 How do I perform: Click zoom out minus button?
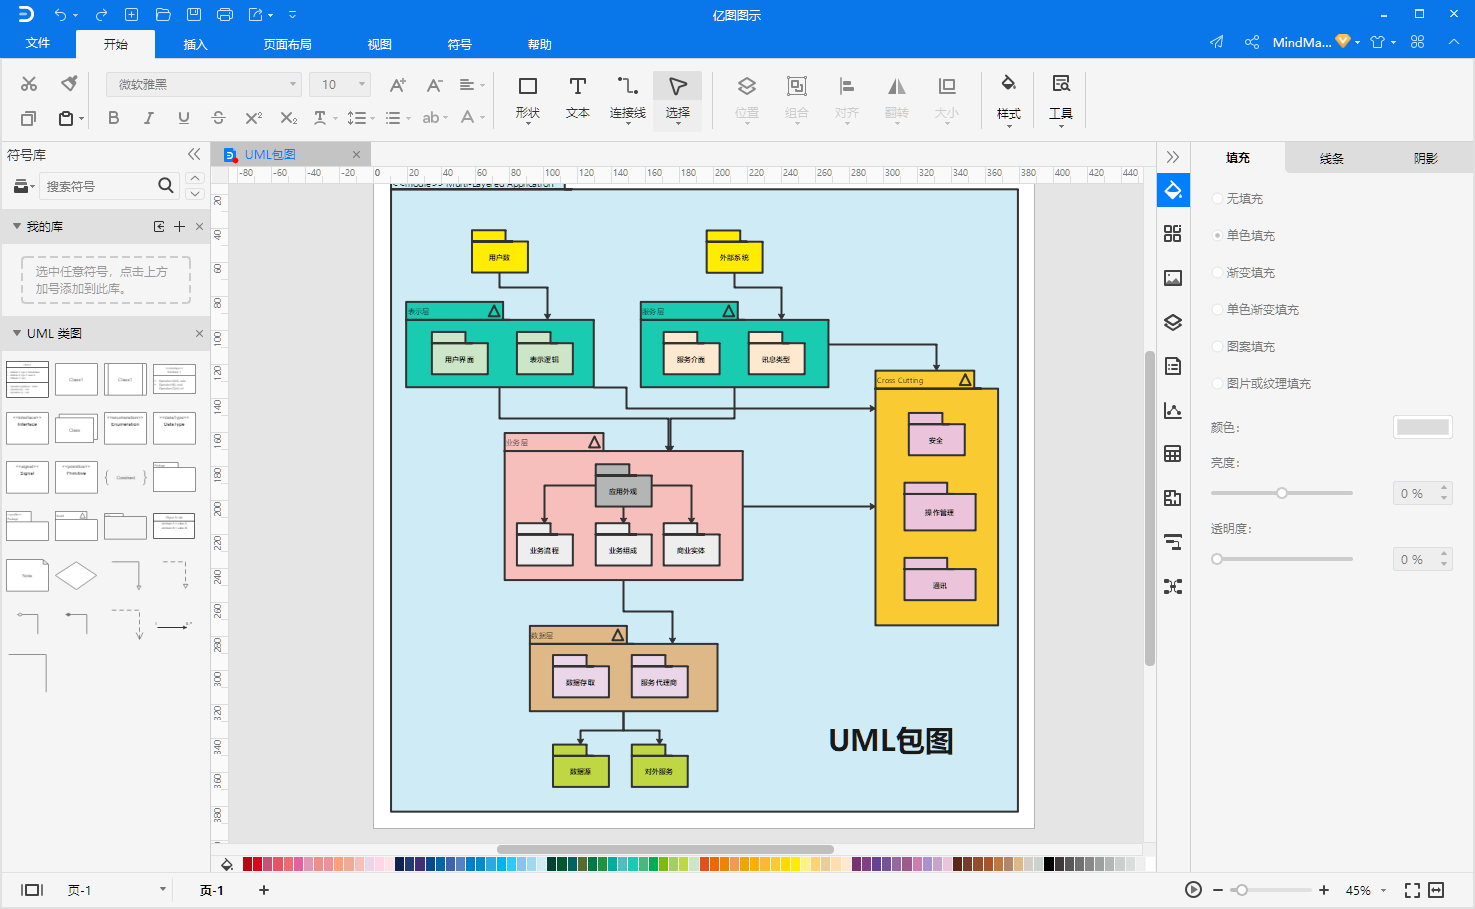point(1218,890)
